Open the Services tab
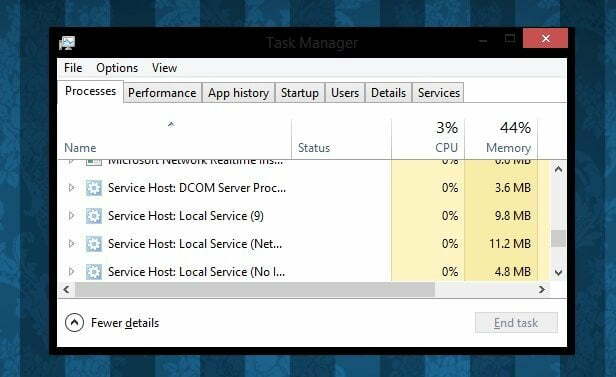Image resolution: width=616 pixels, height=377 pixels. point(438,93)
